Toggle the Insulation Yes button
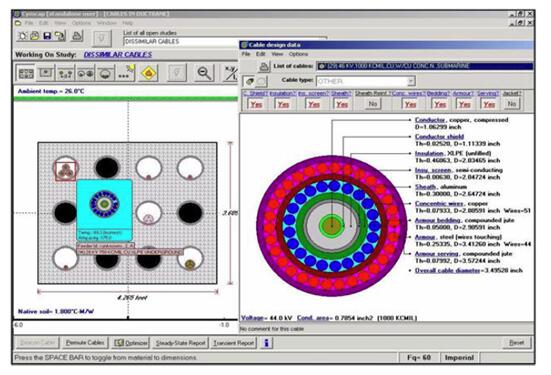 coord(283,104)
